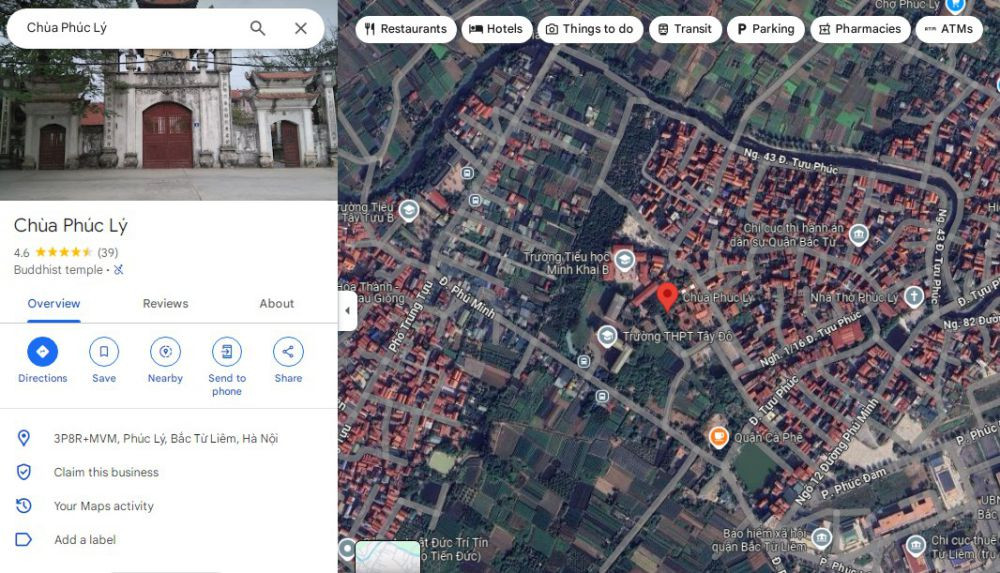
Task: Click Claim this business link
Action: pyautogui.click(x=106, y=472)
